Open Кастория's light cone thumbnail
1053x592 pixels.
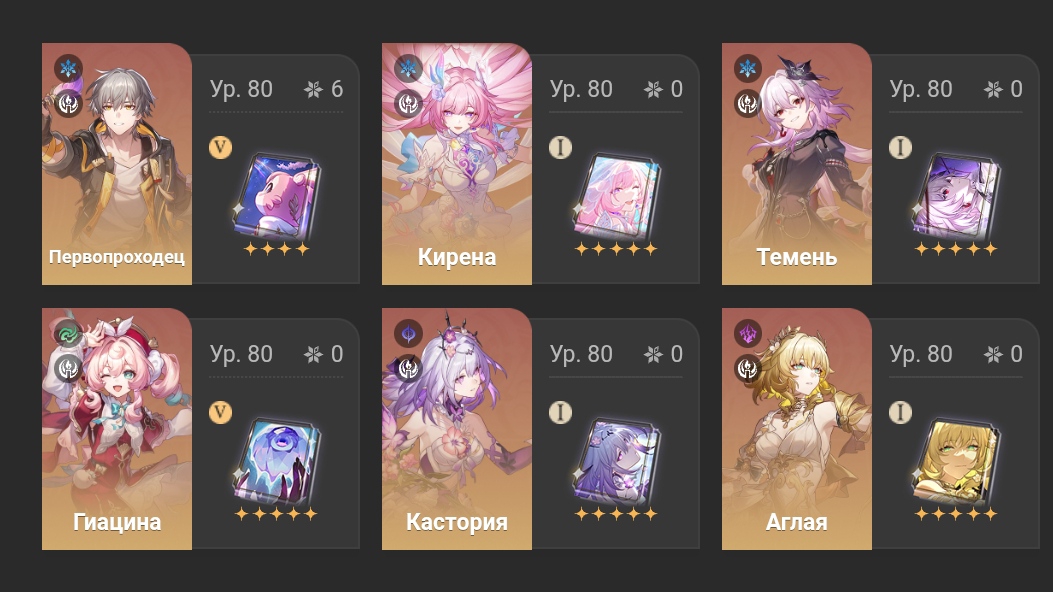(616, 461)
